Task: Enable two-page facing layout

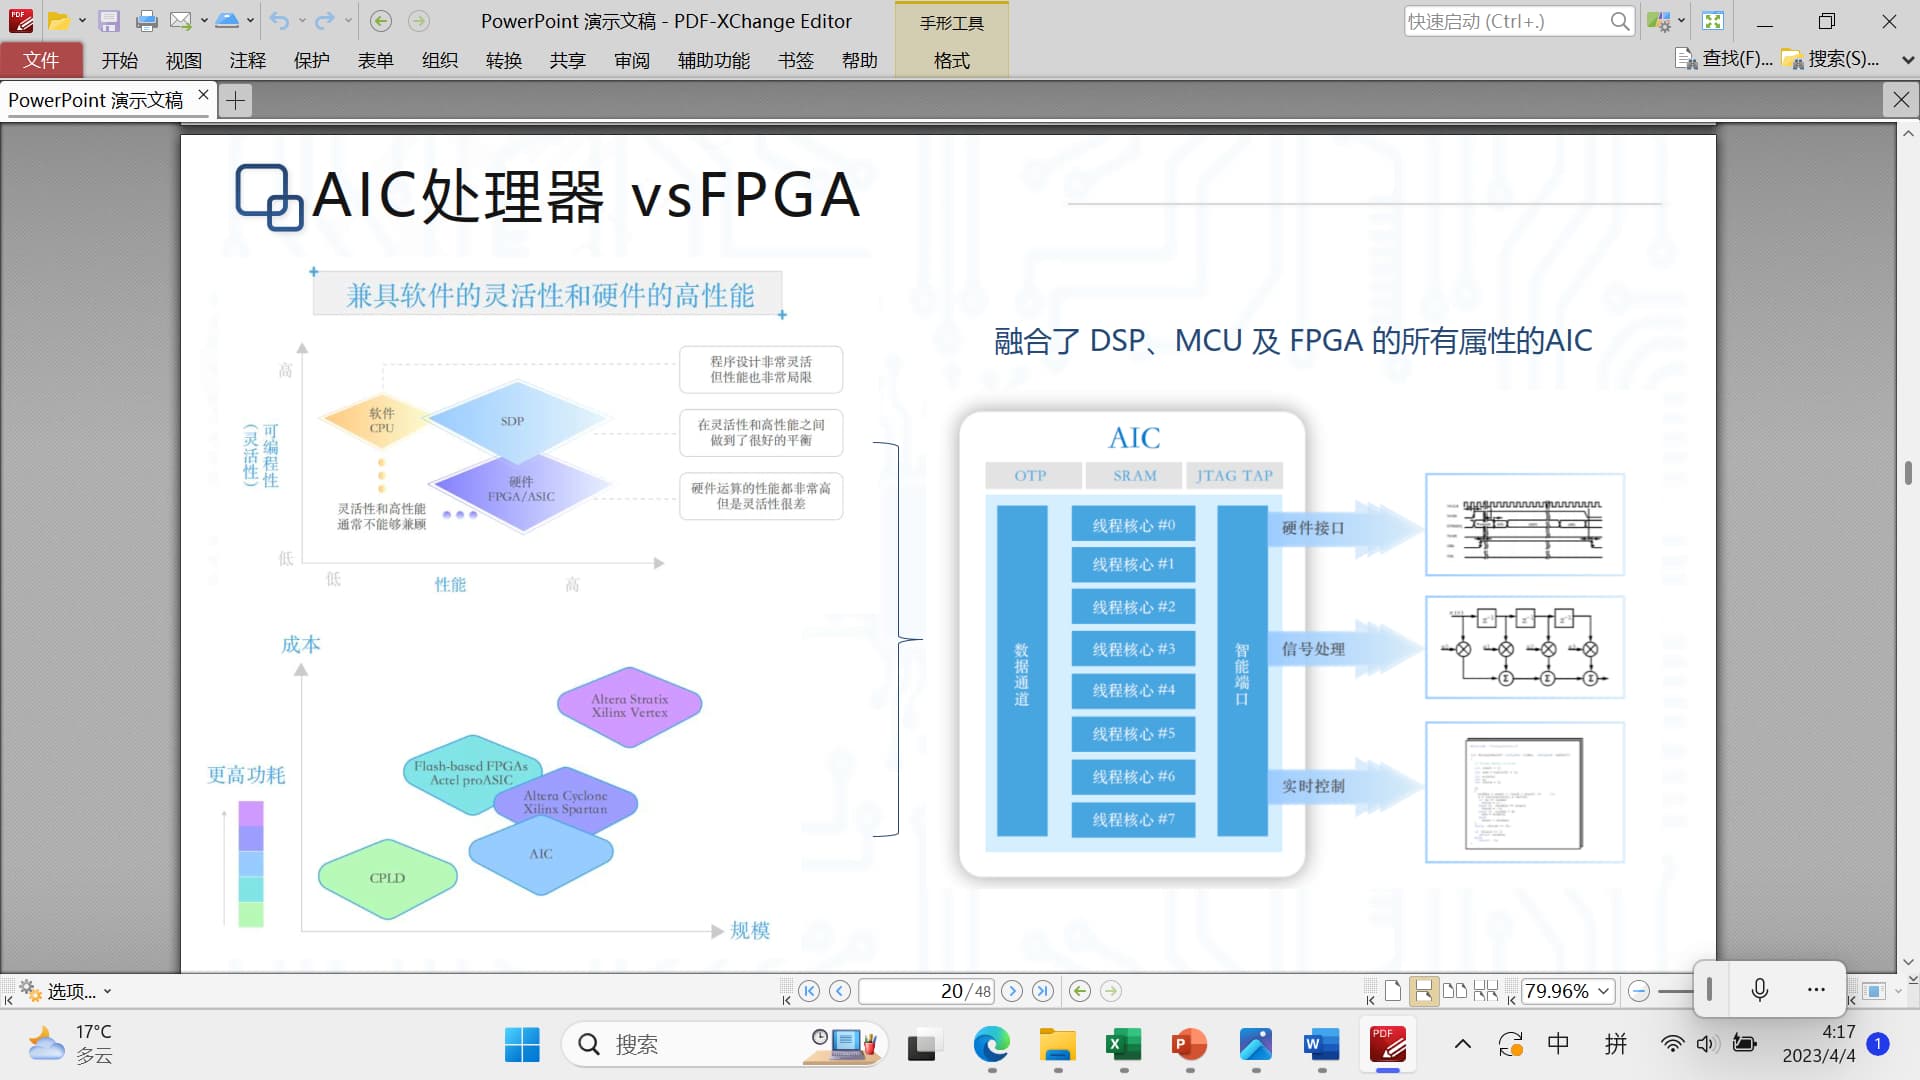Action: 1455,991
